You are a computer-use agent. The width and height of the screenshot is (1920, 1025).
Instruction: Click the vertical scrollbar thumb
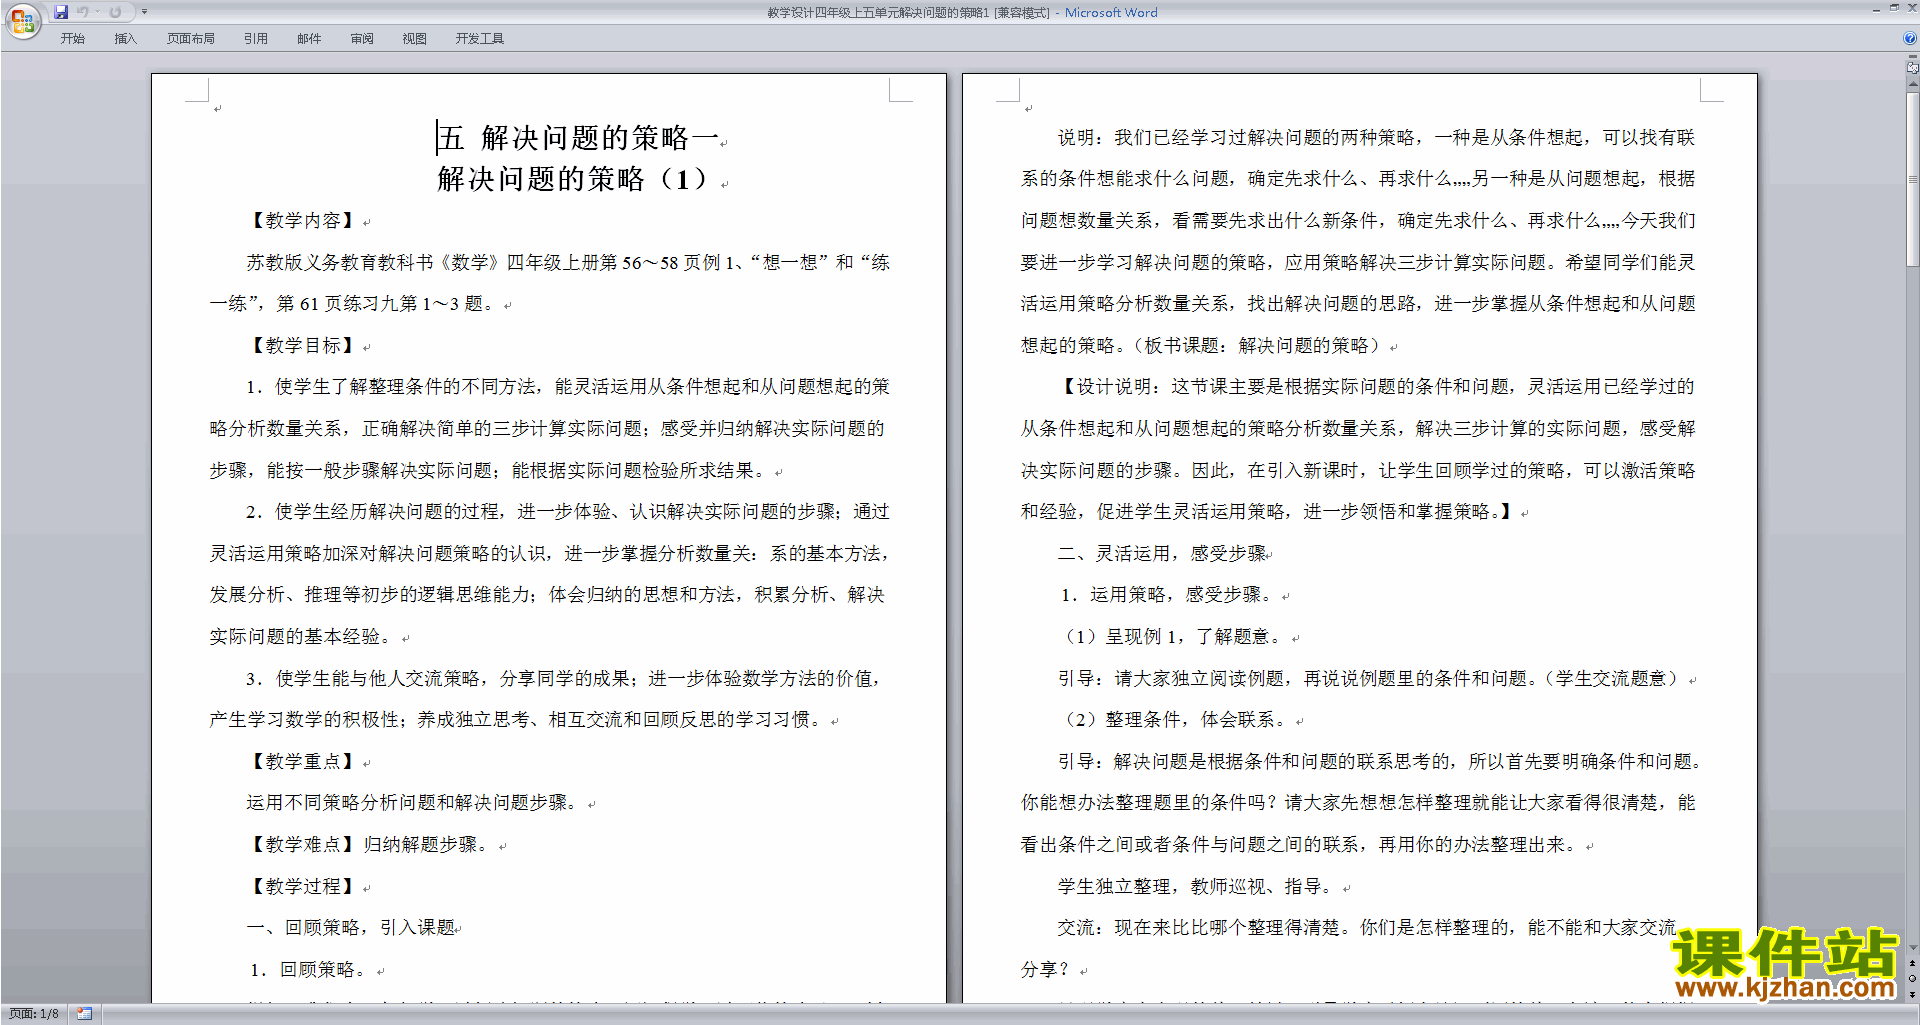(x=1912, y=180)
